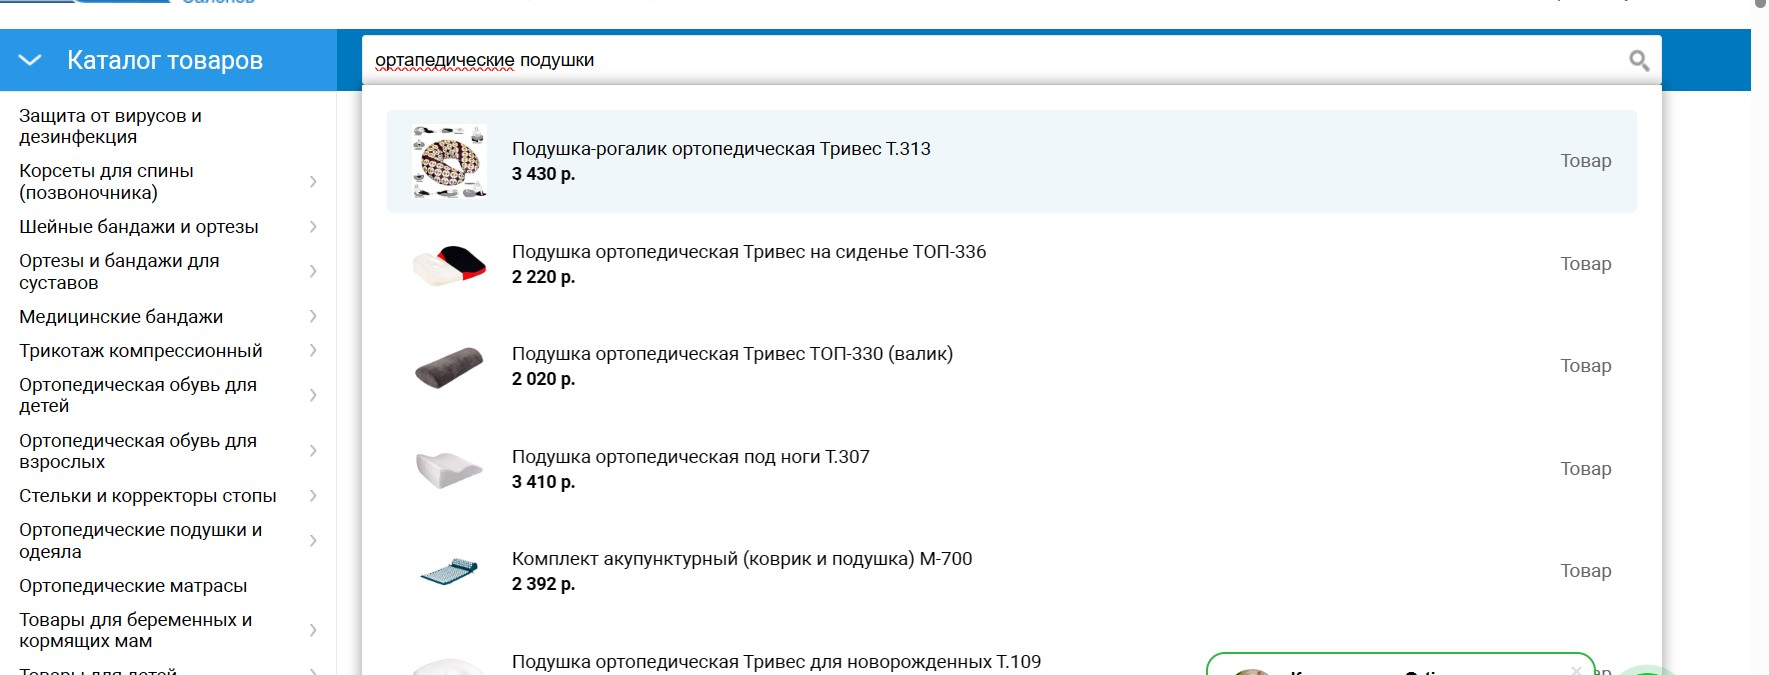Click the neck pillow Т.313 product thumbnail
The image size is (1769, 675).
pos(449,161)
